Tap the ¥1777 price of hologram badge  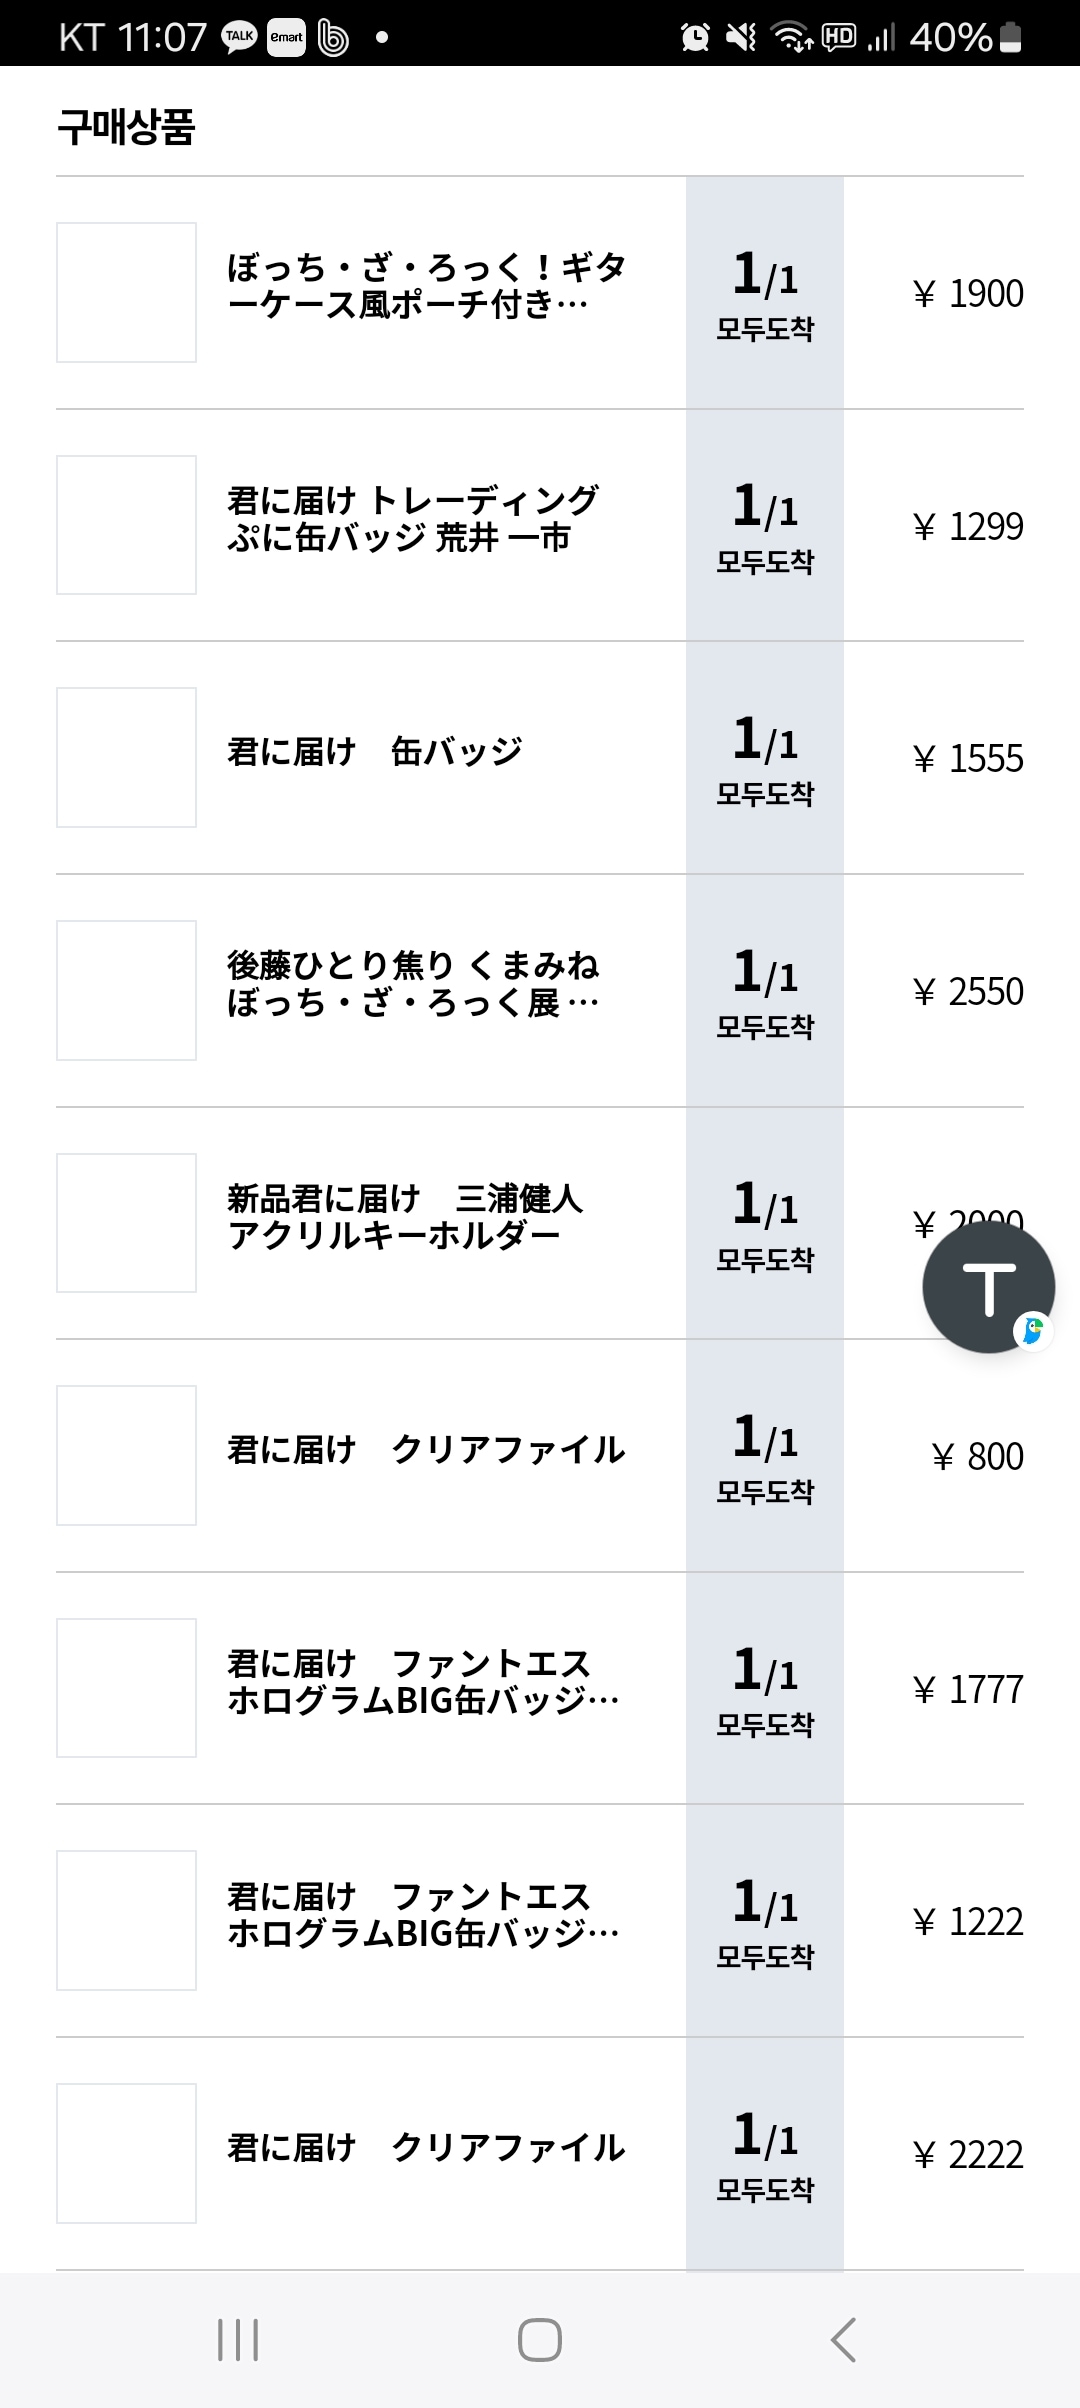click(x=967, y=1689)
